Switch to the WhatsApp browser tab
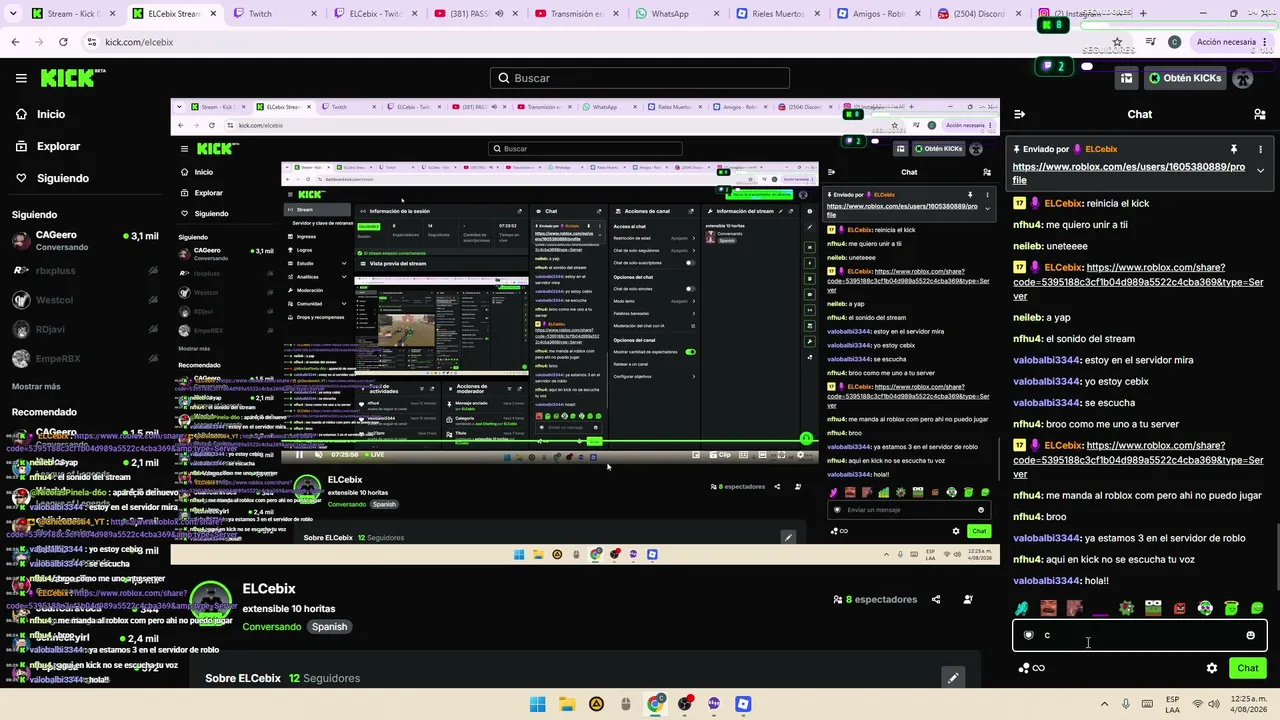 (x=670, y=14)
